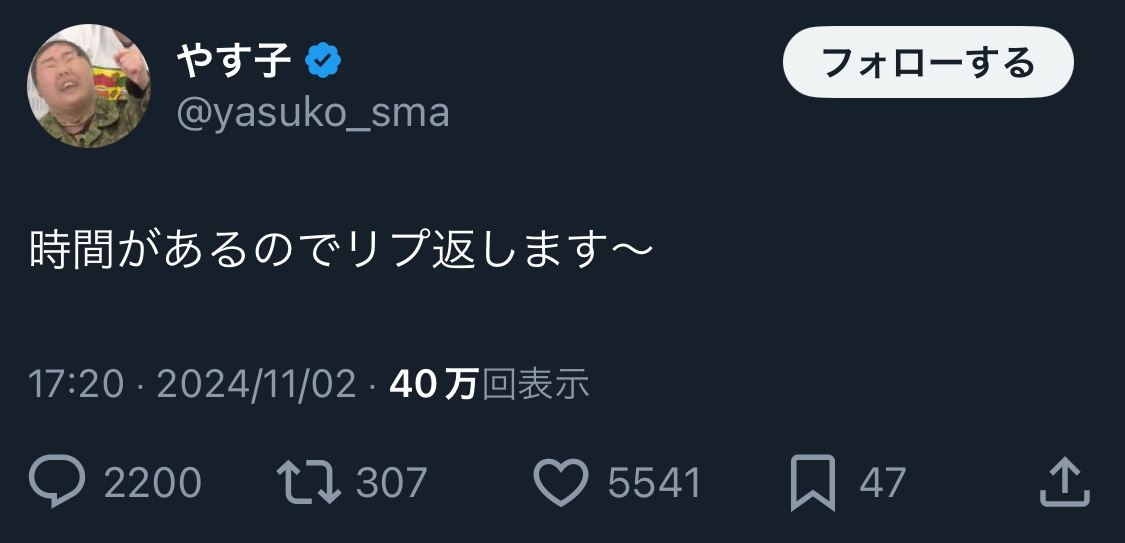Open the やす子 profile picture
Image resolution: width=1125 pixels, height=543 pixels.
point(88,85)
